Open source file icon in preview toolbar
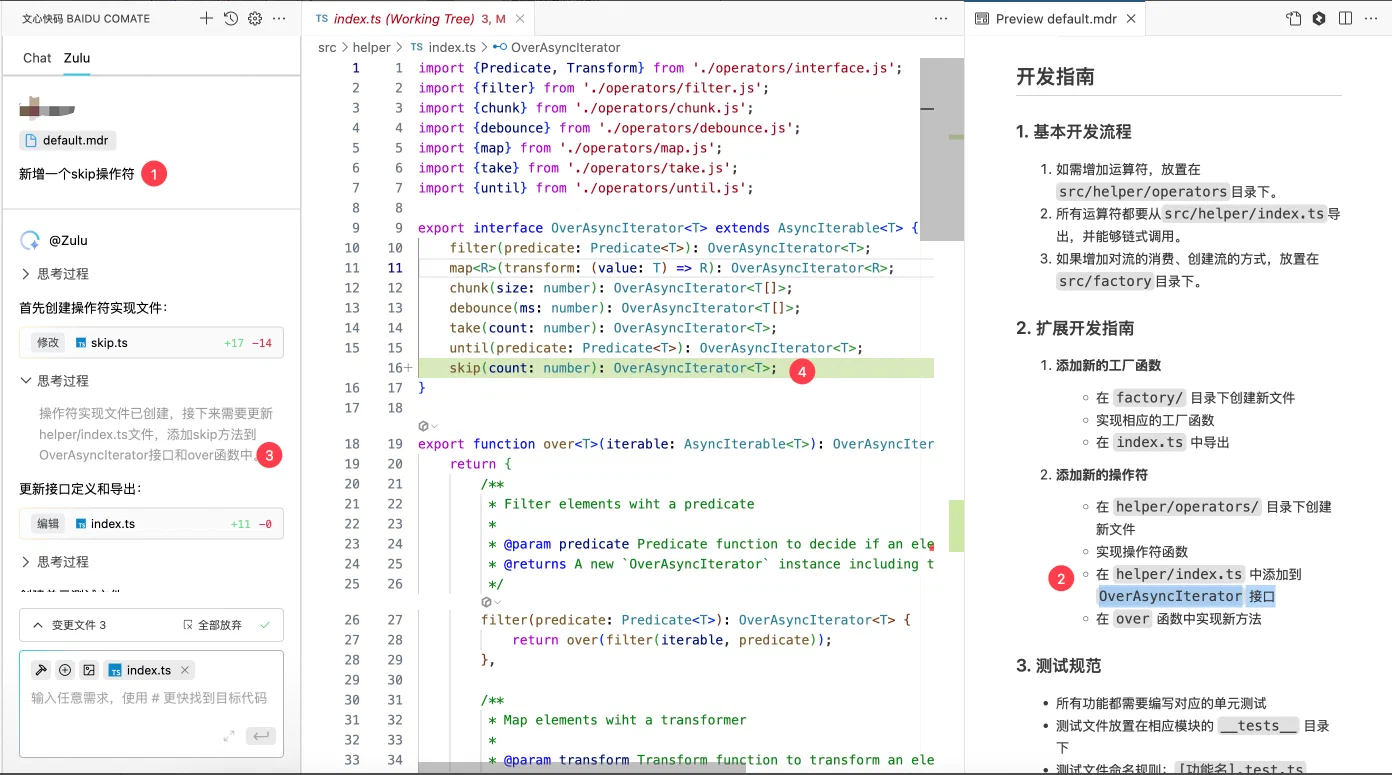 tap(1294, 18)
